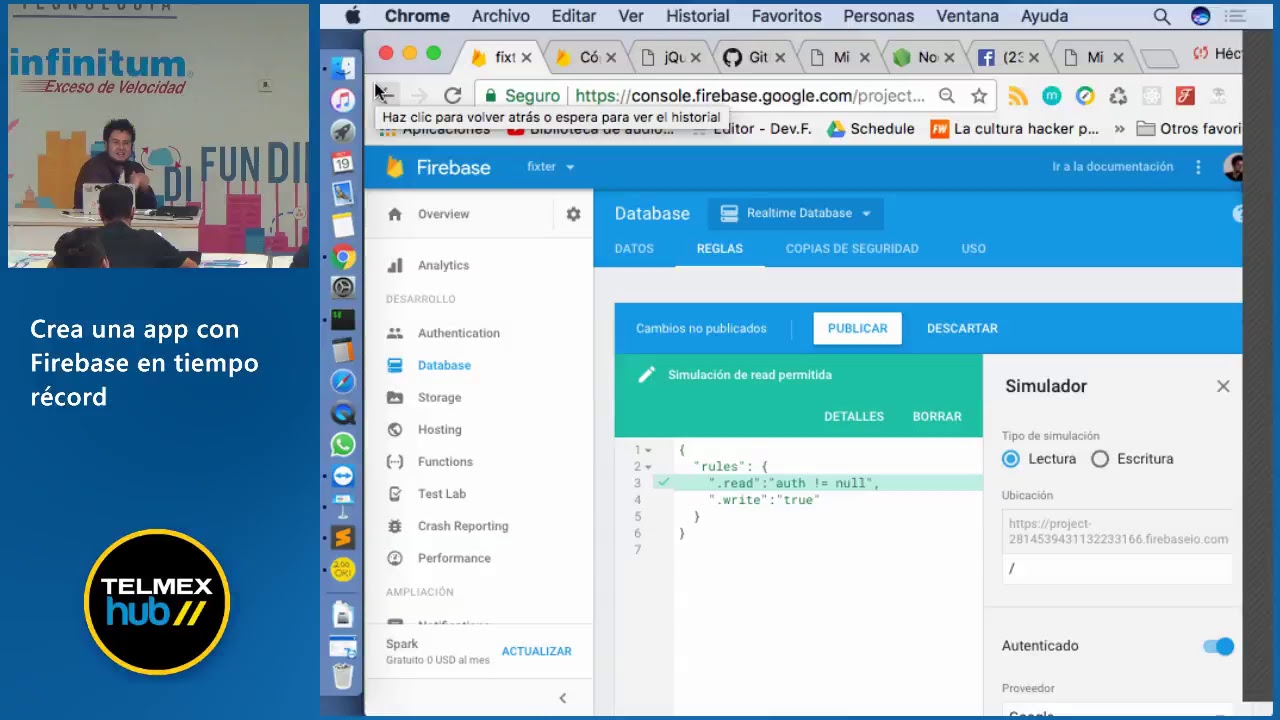Open Spotlight search magnifier in menu bar

click(1161, 16)
